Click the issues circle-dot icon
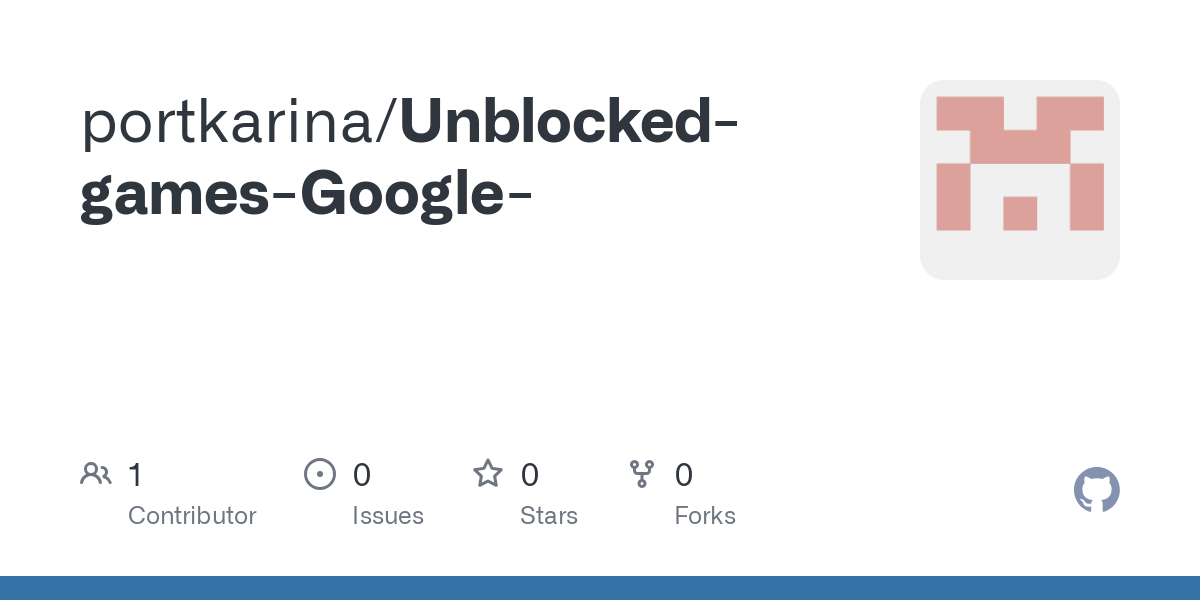Image resolution: width=1200 pixels, height=600 pixels. coord(320,474)
